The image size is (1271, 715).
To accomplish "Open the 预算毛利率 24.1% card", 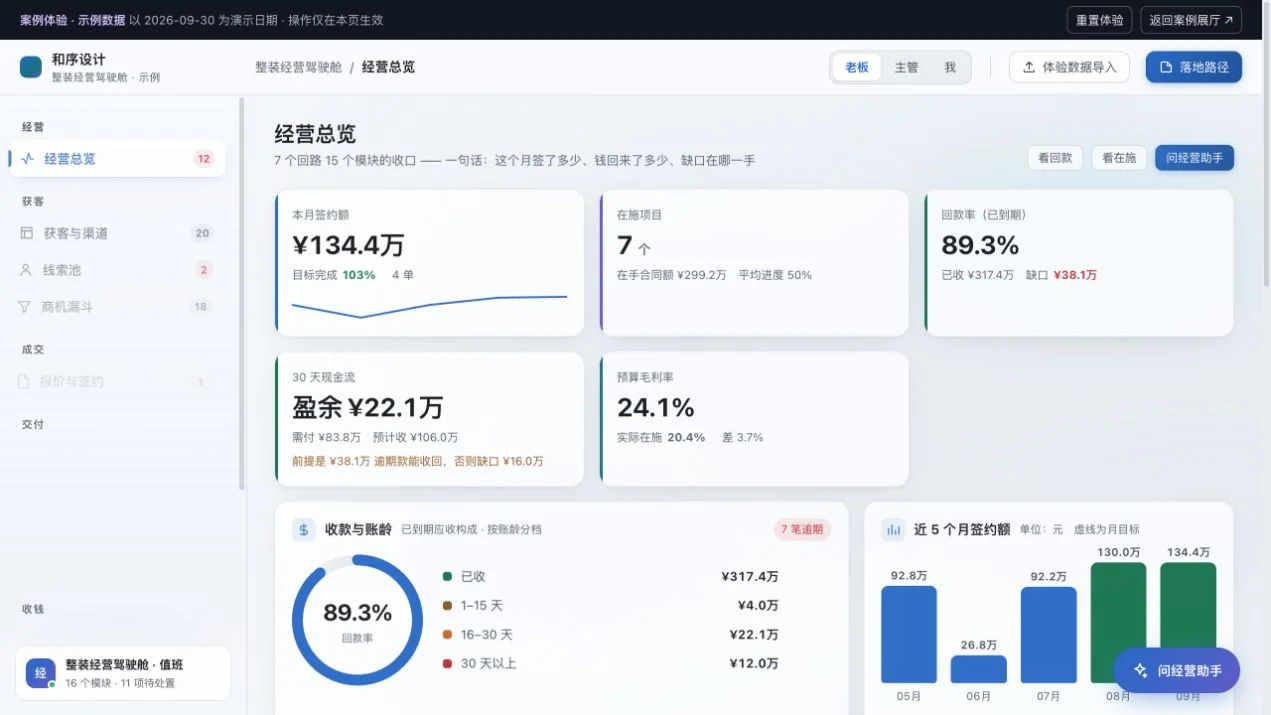I will 754,419.
